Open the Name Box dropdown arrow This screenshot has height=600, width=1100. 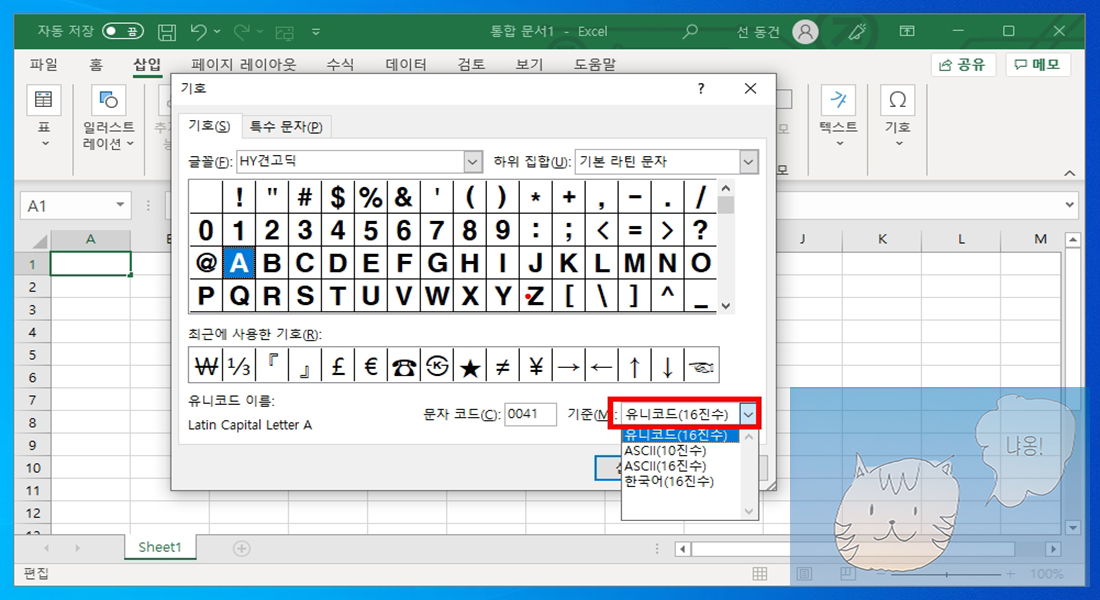[x=120, y=205]
